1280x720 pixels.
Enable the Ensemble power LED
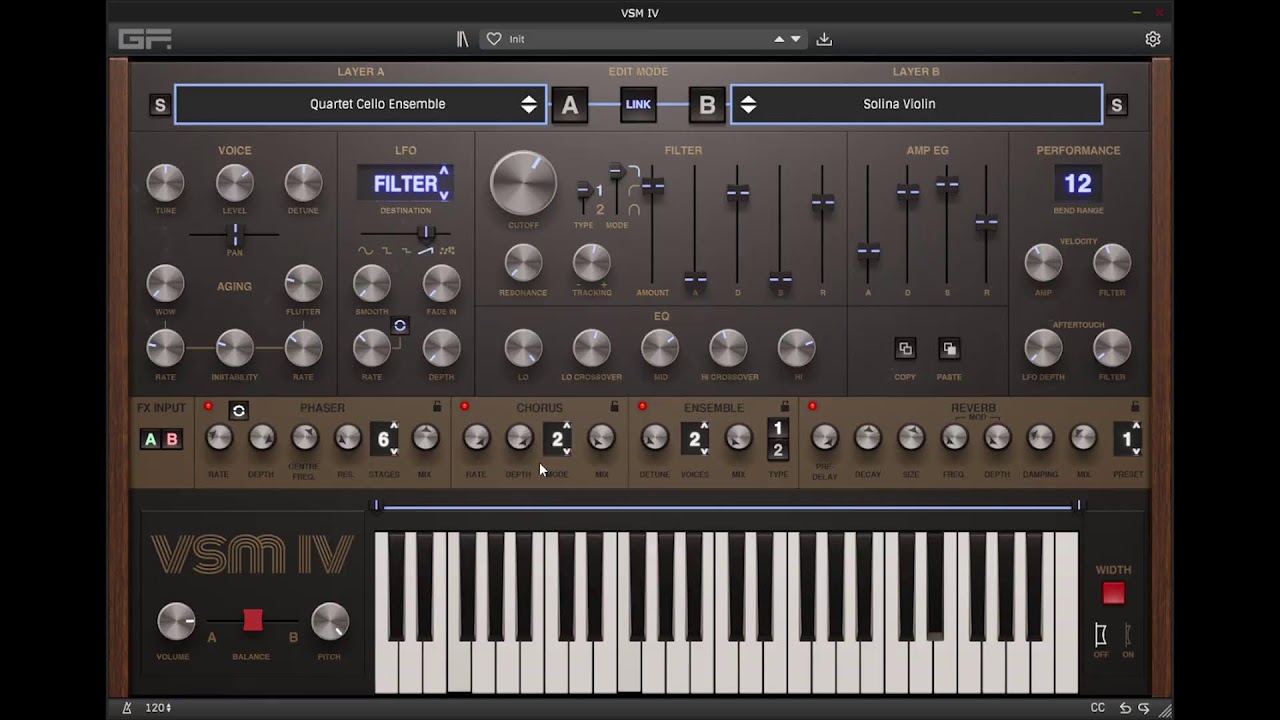tap(643, 407)
